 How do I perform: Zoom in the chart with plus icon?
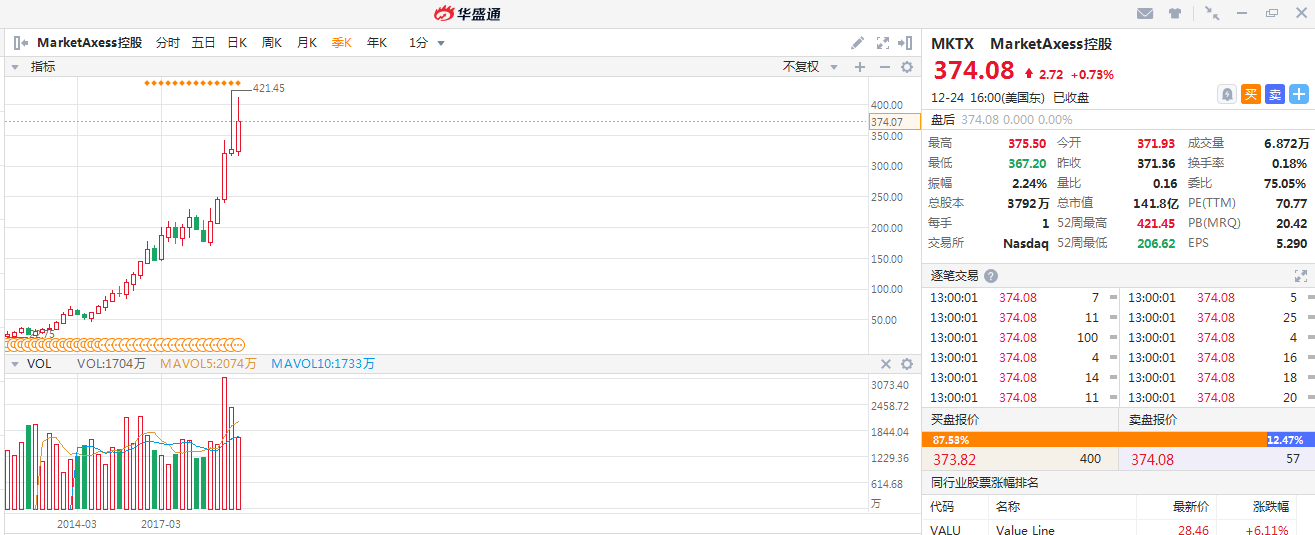coord(860,67)
